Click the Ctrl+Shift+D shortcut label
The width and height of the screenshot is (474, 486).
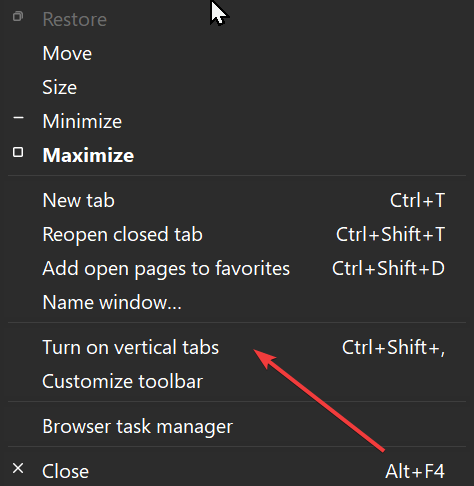(388, 268)
